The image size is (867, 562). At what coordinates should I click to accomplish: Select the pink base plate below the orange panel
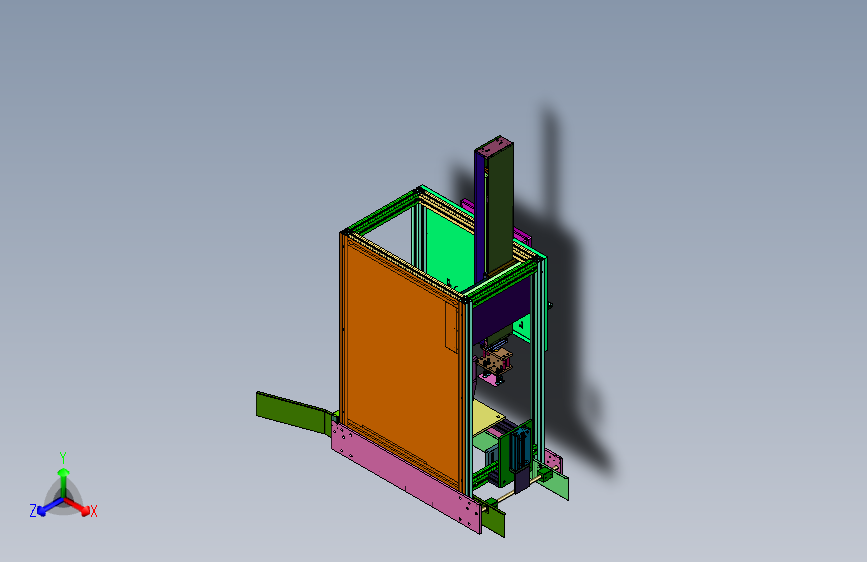pos(405,477)
